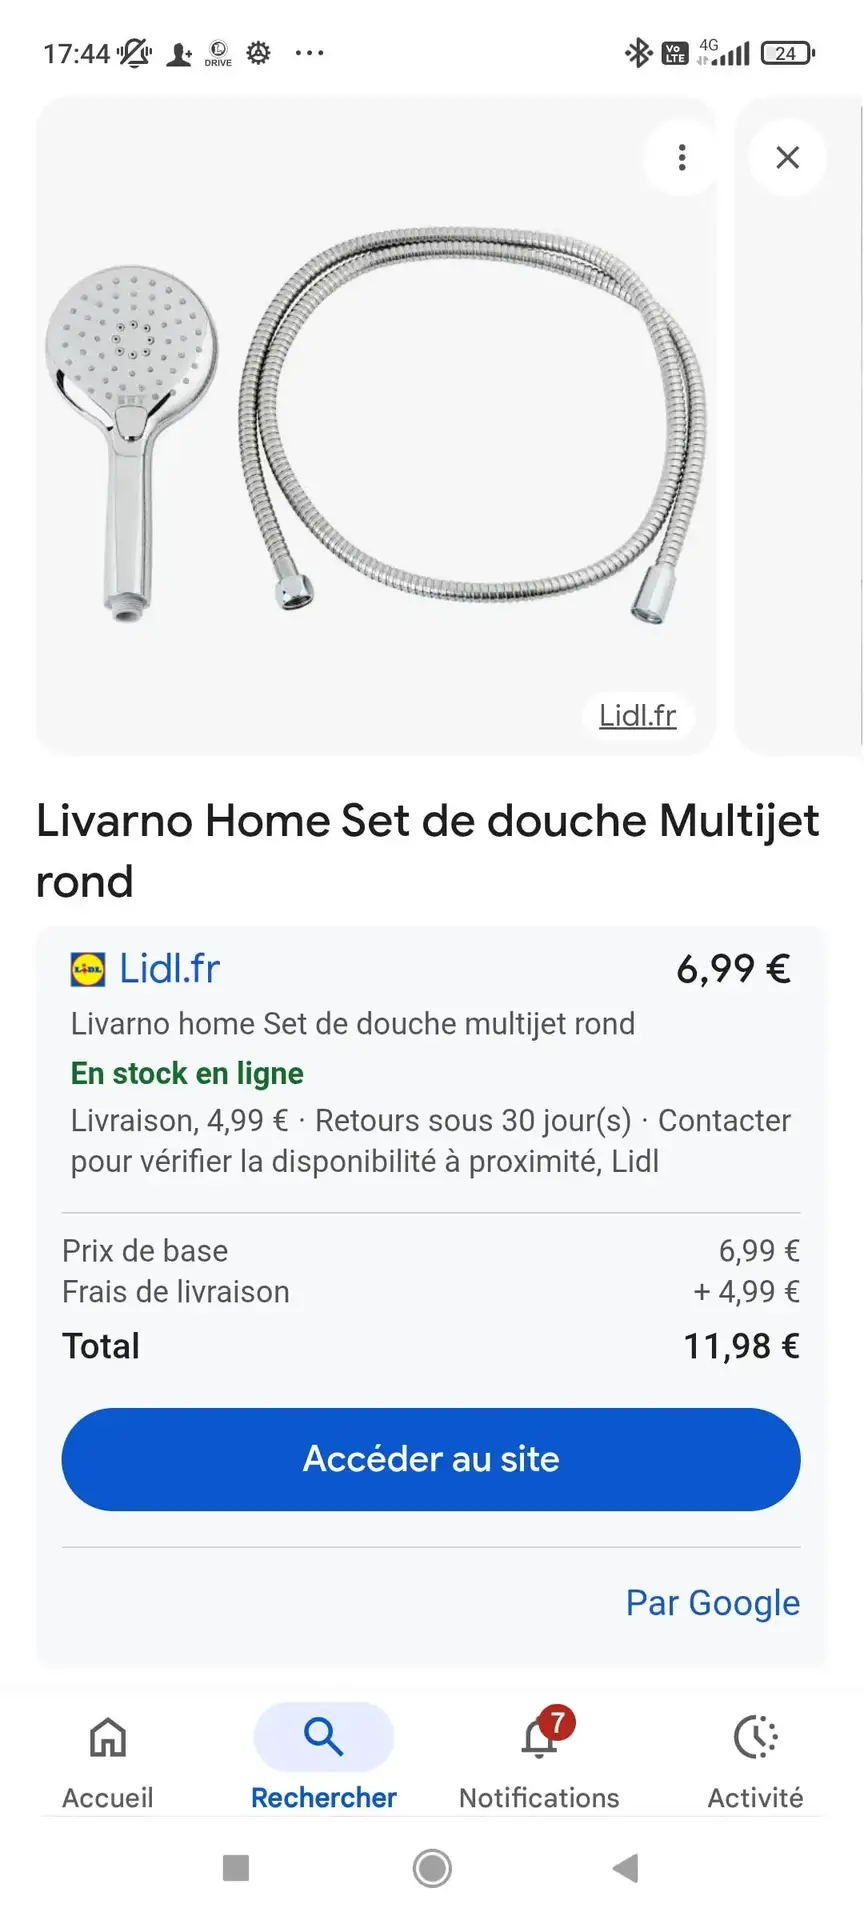Tap the Android home circle button
This screenshot has height=1920, width=864.
click(x=432, y=1867)
